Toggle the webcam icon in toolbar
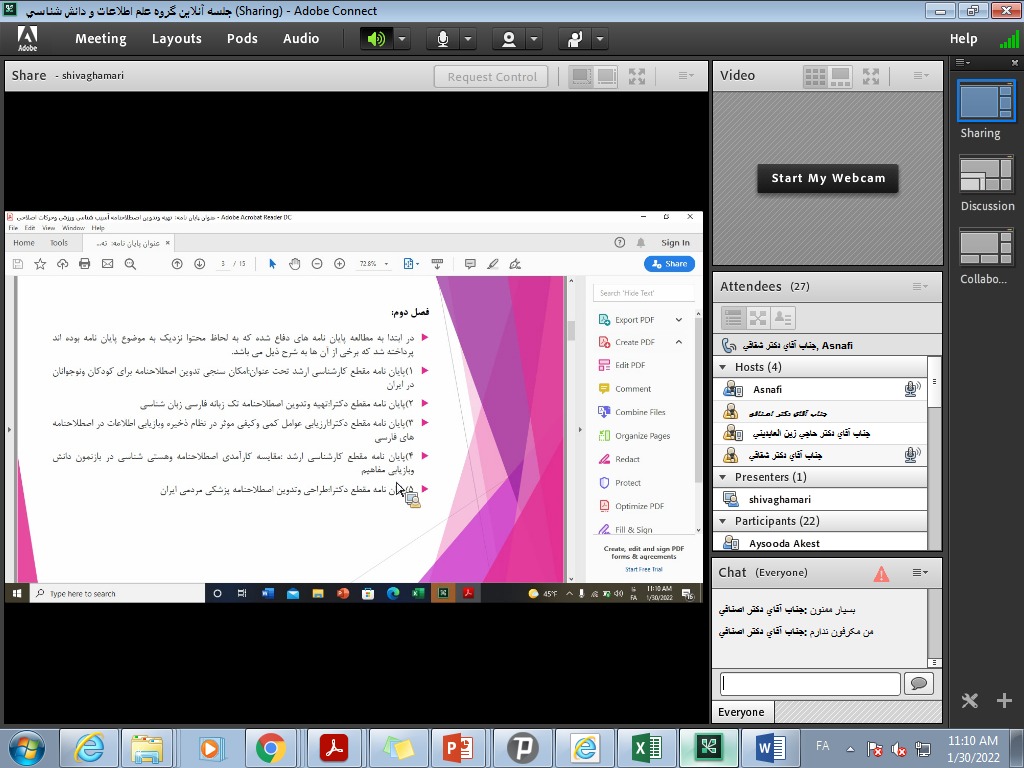The width and height of the screenshot is (1024, 768). coord(509,39)
